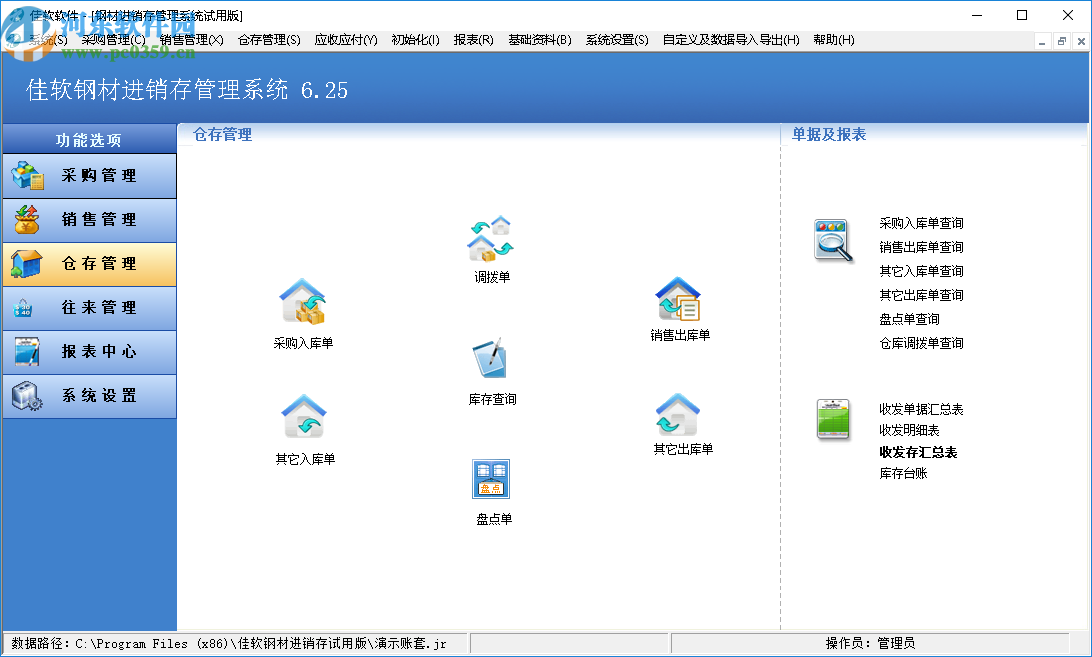Click the 采购管理 sidebar icon
1092x657 pixels.
pos(27,176)
